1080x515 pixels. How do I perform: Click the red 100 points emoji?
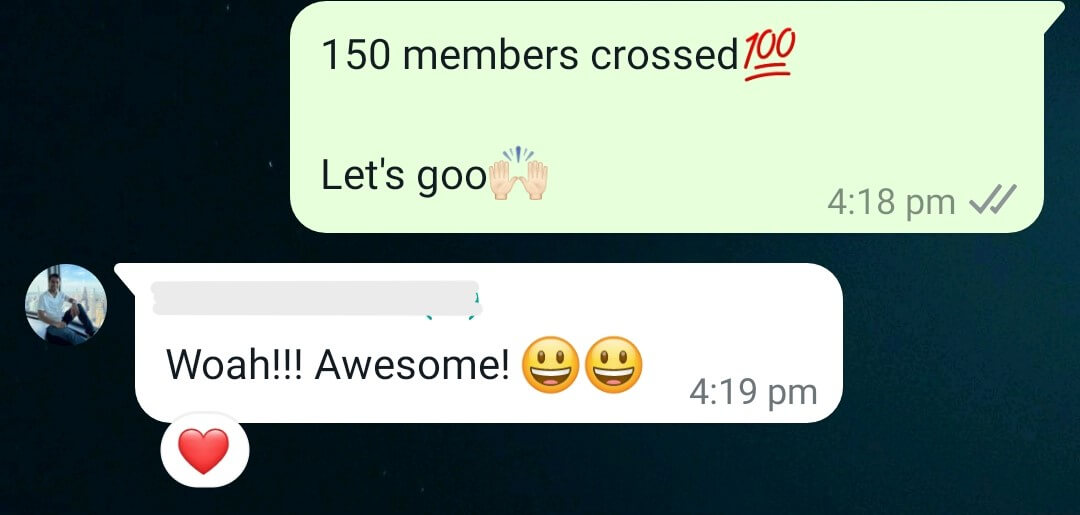pyautogui.click(x=769, y=56)
